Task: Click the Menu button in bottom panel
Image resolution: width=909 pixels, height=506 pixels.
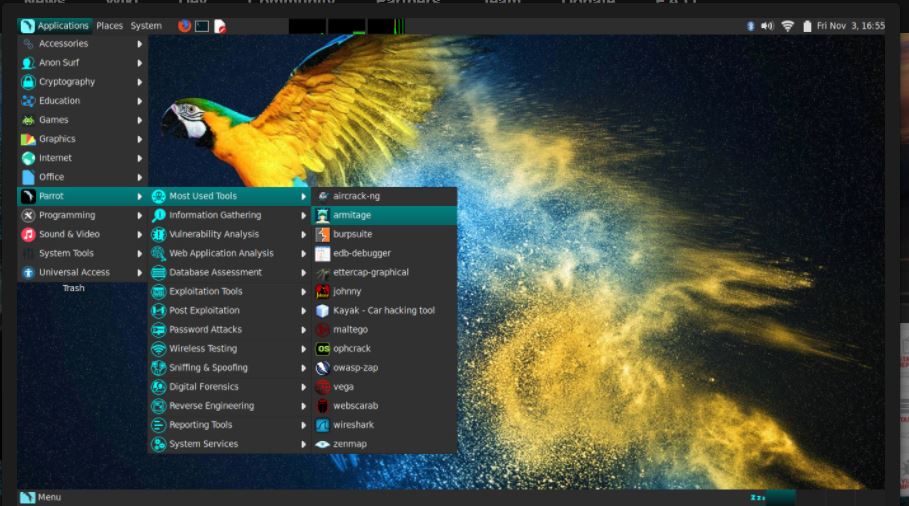Action: [41, 497]
